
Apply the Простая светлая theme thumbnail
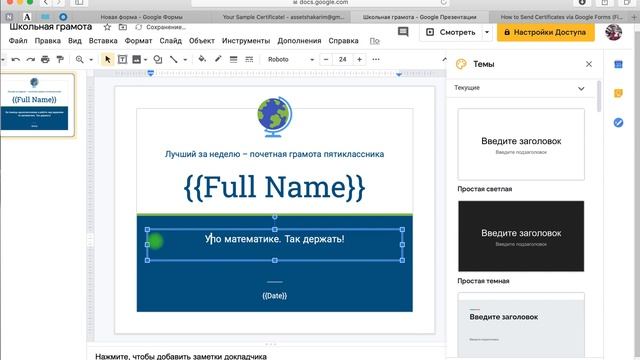(521, 144)
